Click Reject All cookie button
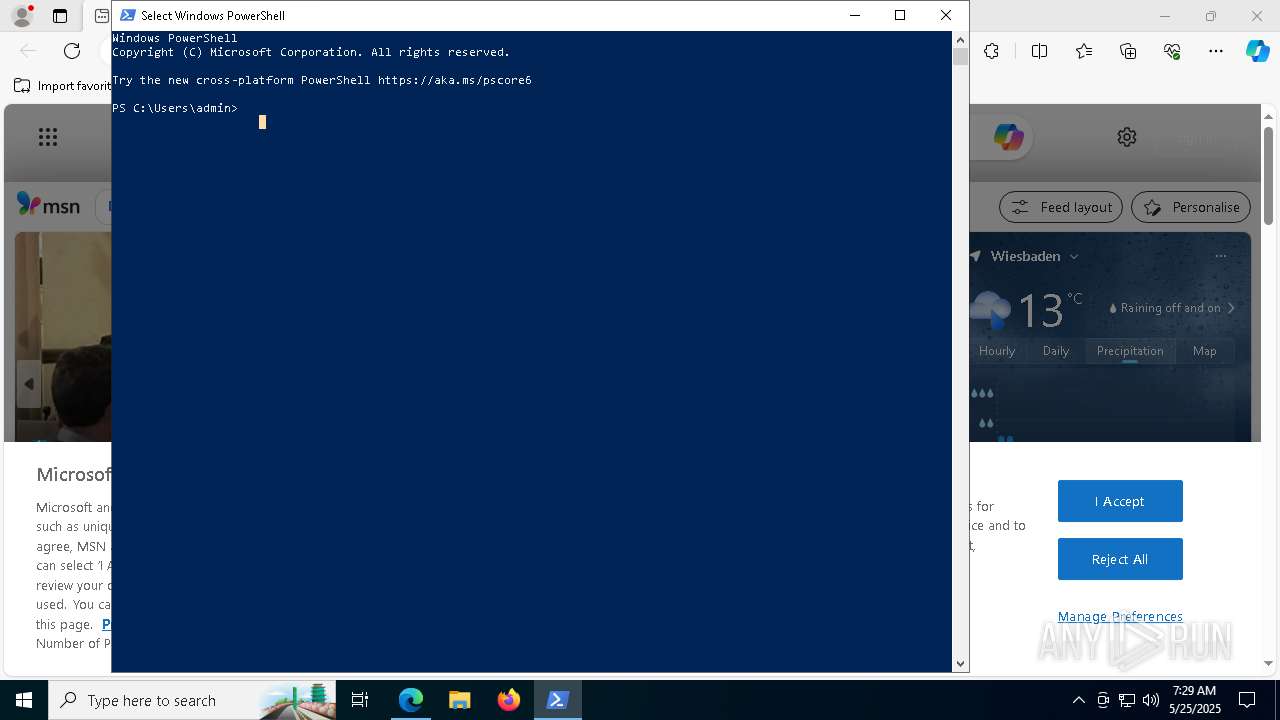 click(x=1120, y=559)
